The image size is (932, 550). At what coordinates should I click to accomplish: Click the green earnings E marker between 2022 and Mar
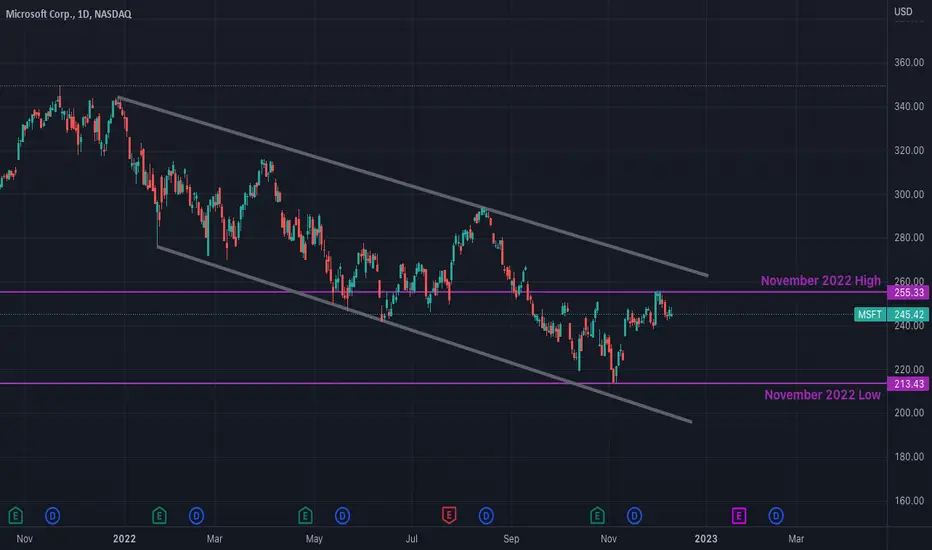tap(159, 516)
